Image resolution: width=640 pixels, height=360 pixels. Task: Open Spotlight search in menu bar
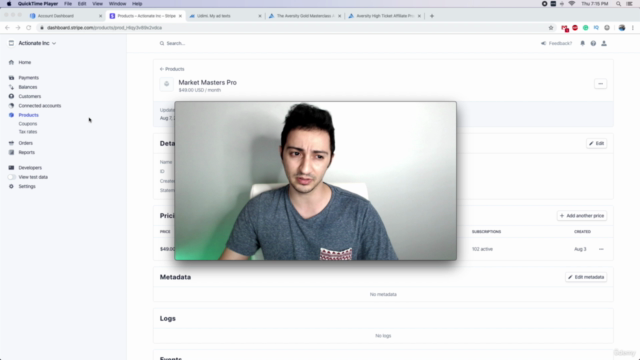coord(618,4)
